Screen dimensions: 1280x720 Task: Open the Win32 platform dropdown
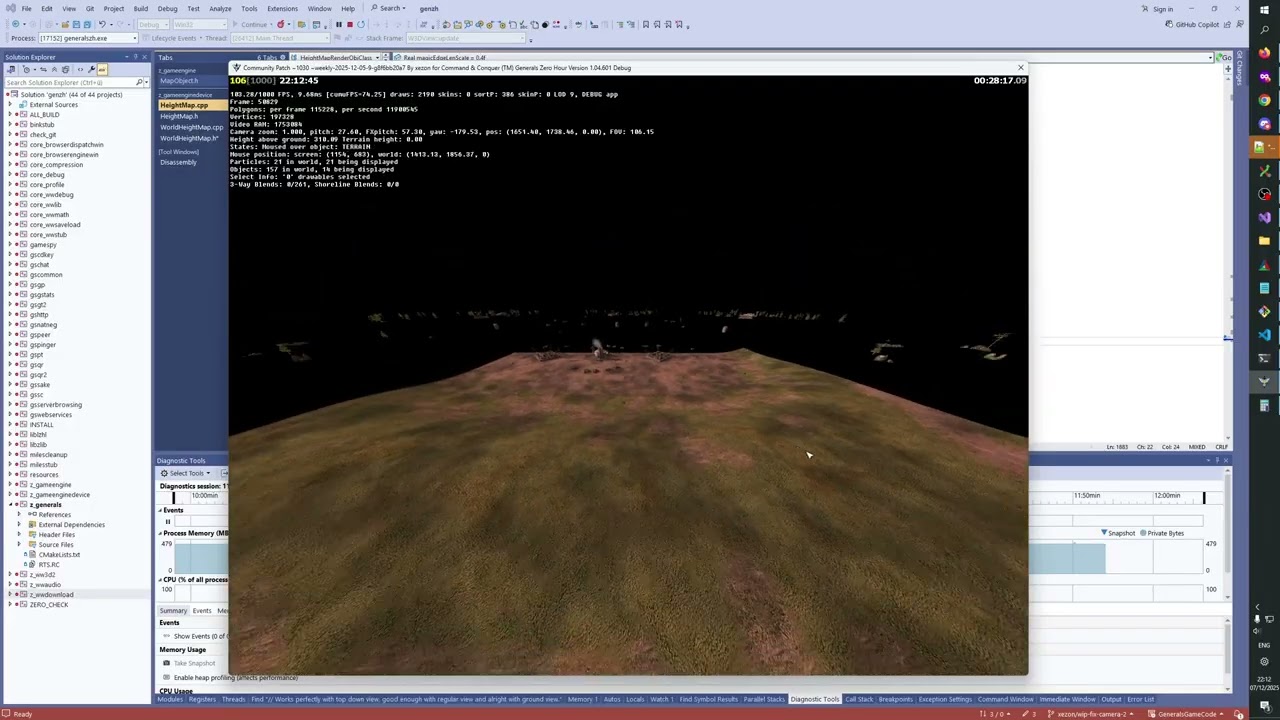tap(200, 24)
